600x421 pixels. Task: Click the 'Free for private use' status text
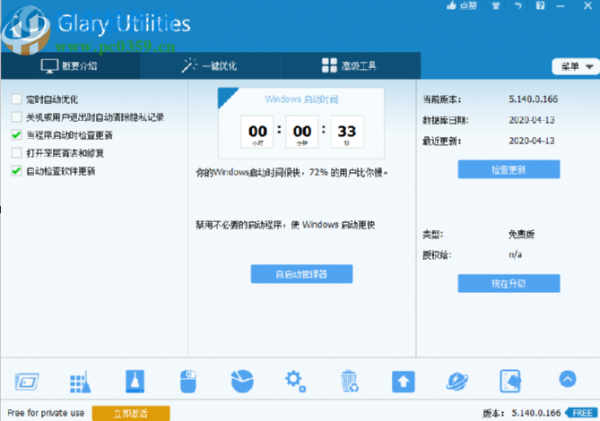tap(46, 413)
